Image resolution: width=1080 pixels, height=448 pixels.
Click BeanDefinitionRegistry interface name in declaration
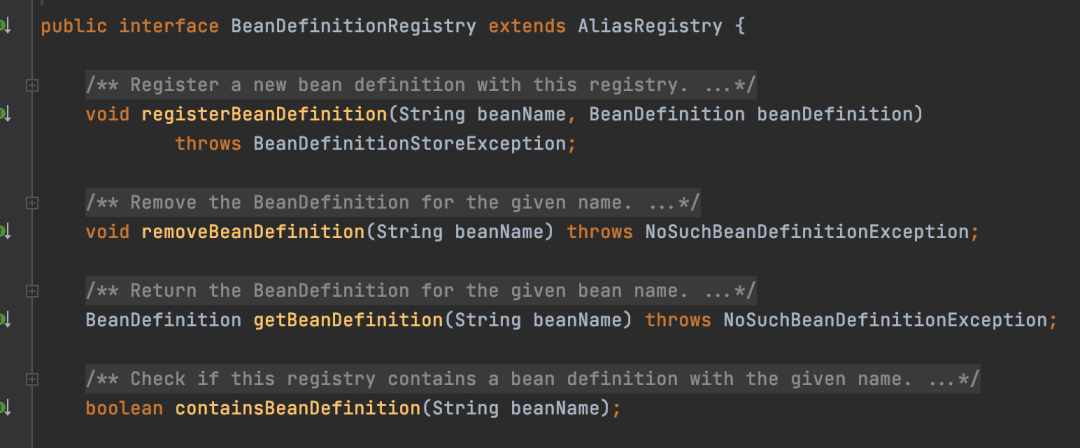(354, 27)
